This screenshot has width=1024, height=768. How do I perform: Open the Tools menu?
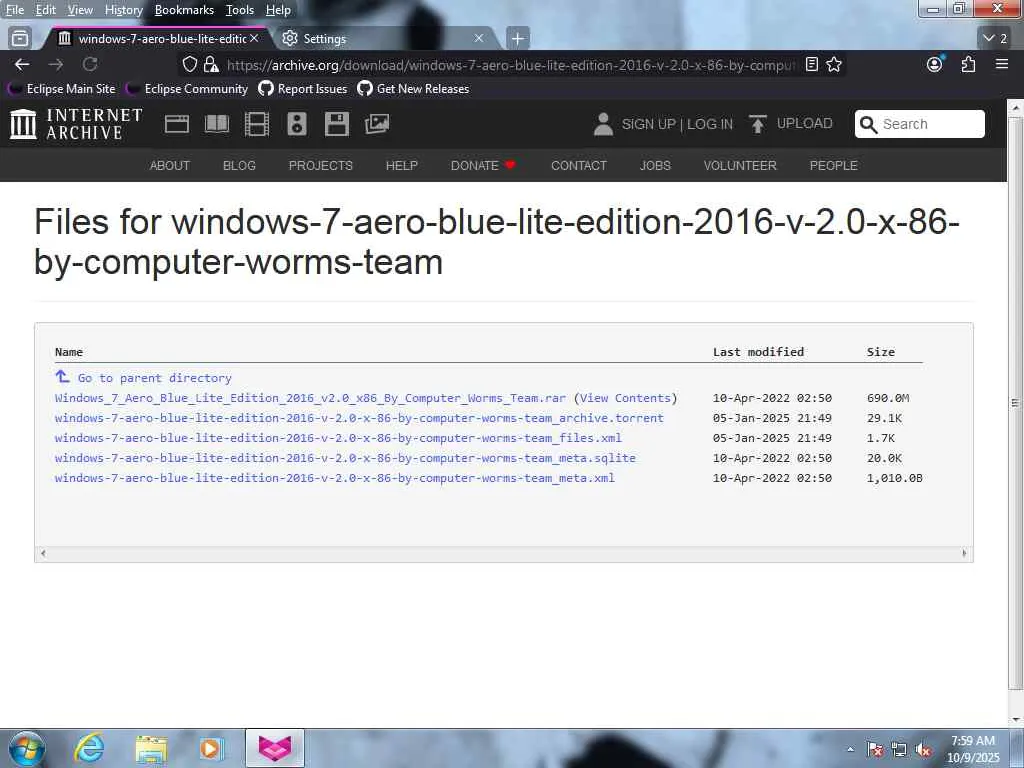240,10
